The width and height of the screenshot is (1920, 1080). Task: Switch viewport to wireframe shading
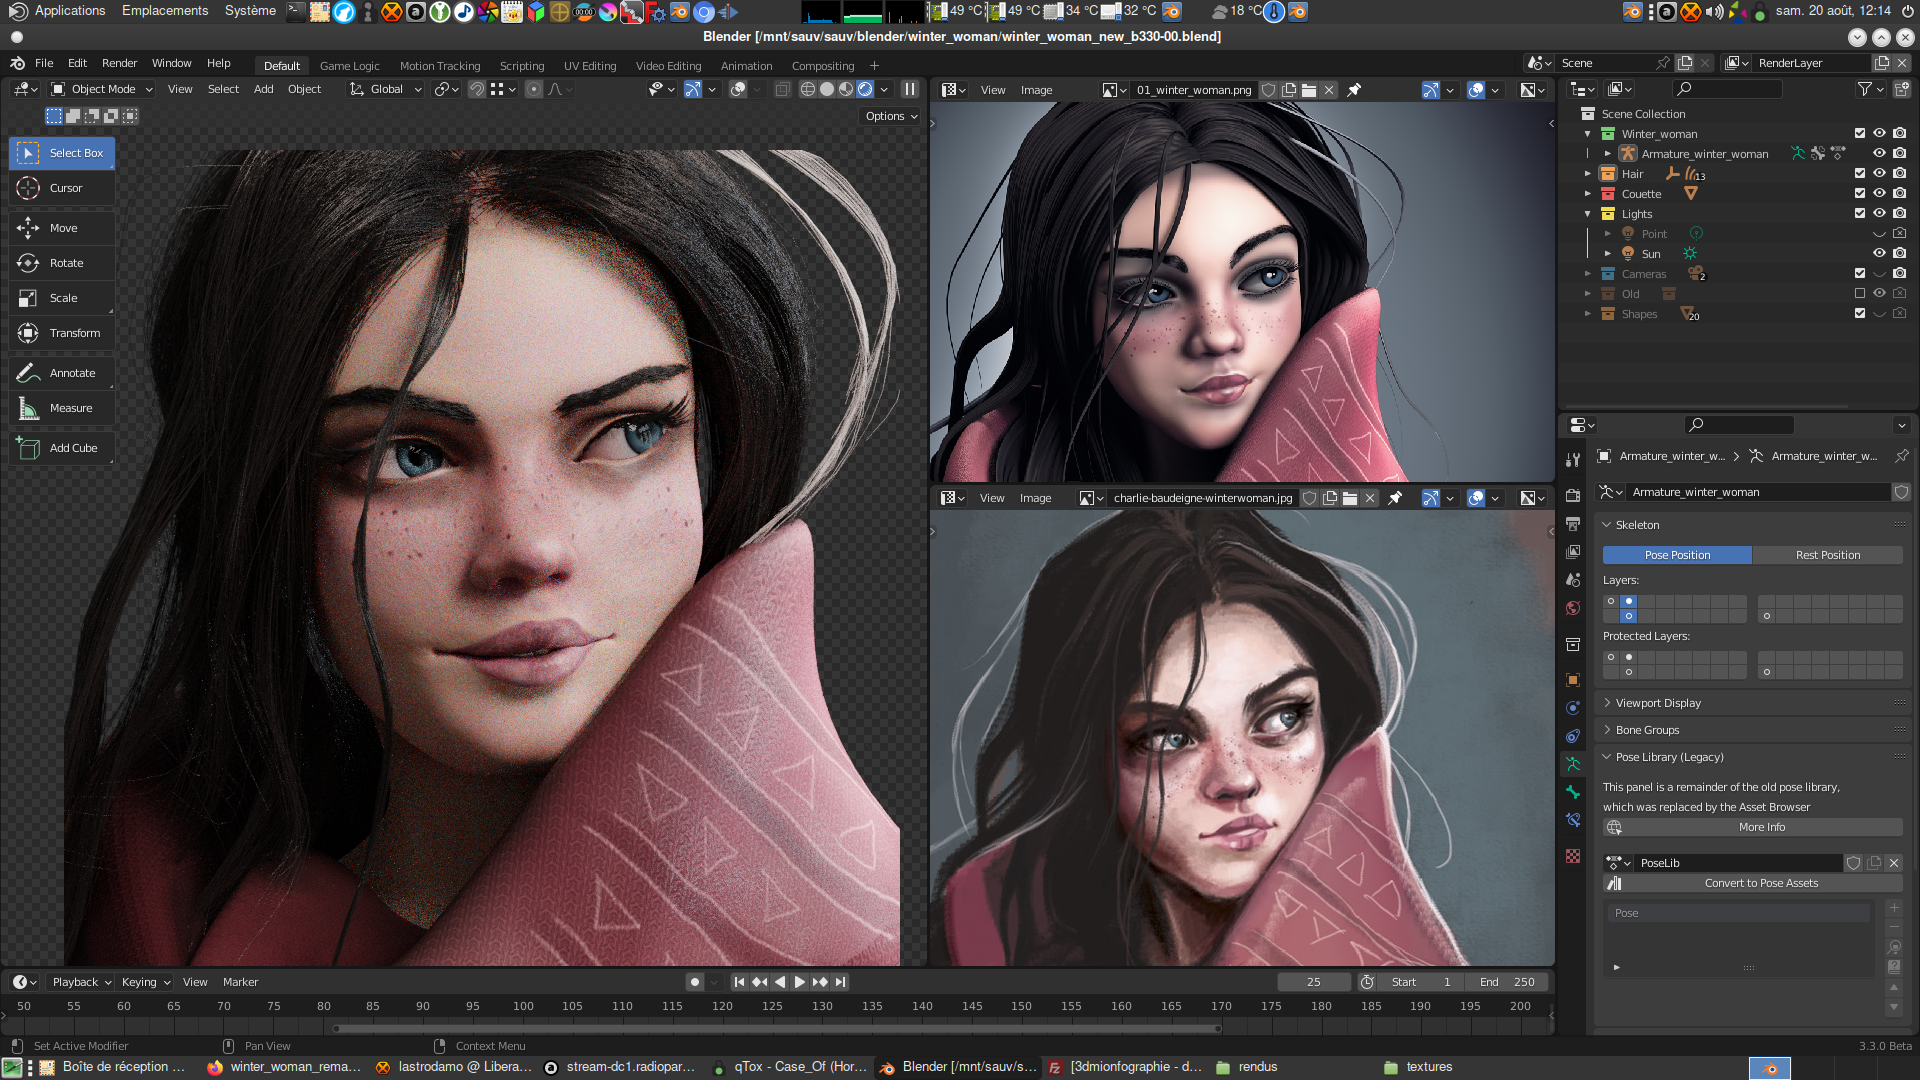808,89
